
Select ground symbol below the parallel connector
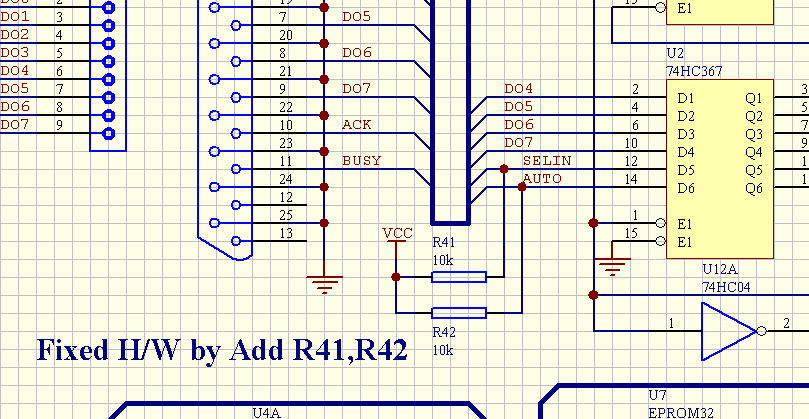click(323, 283)
